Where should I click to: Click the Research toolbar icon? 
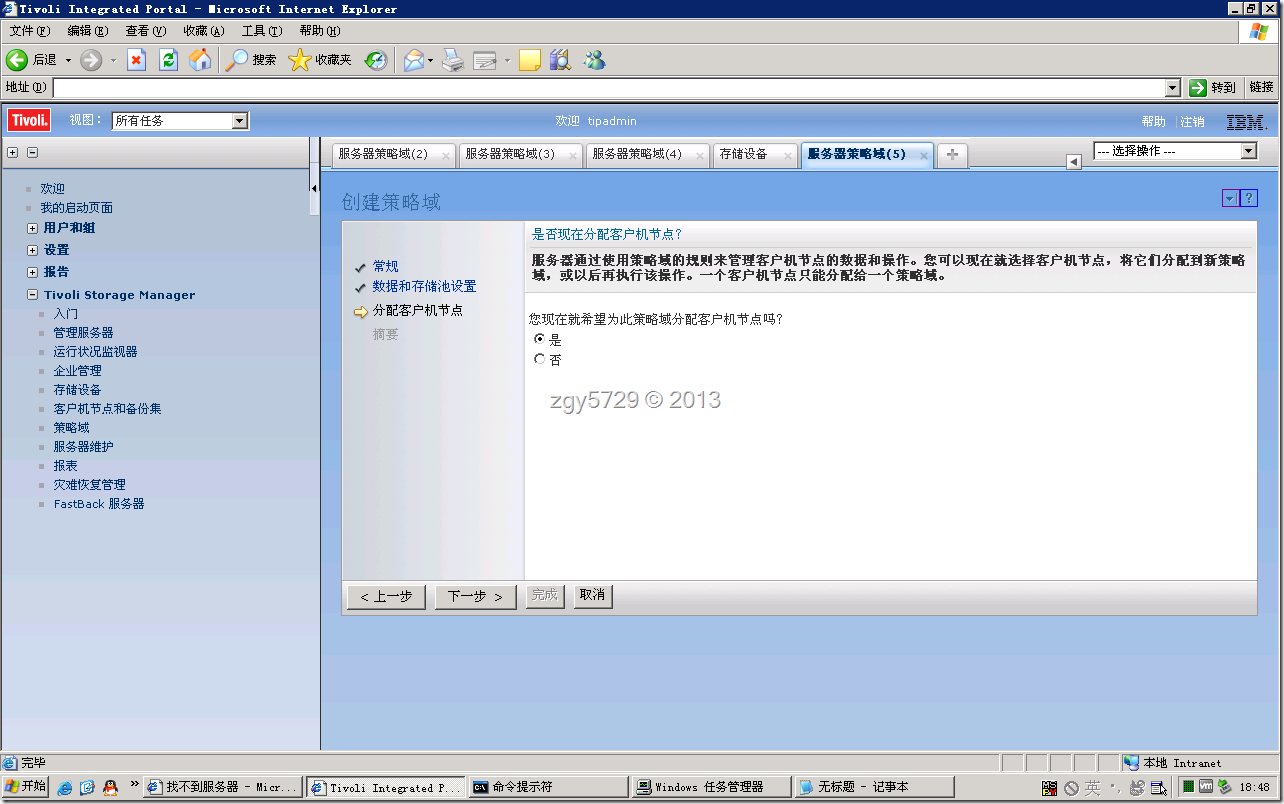point(560,60)
